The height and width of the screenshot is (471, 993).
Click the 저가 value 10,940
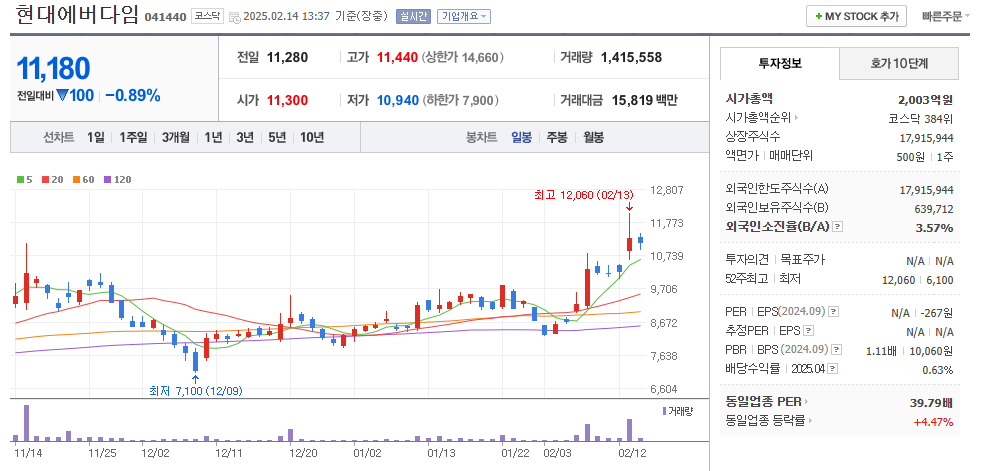398,100
